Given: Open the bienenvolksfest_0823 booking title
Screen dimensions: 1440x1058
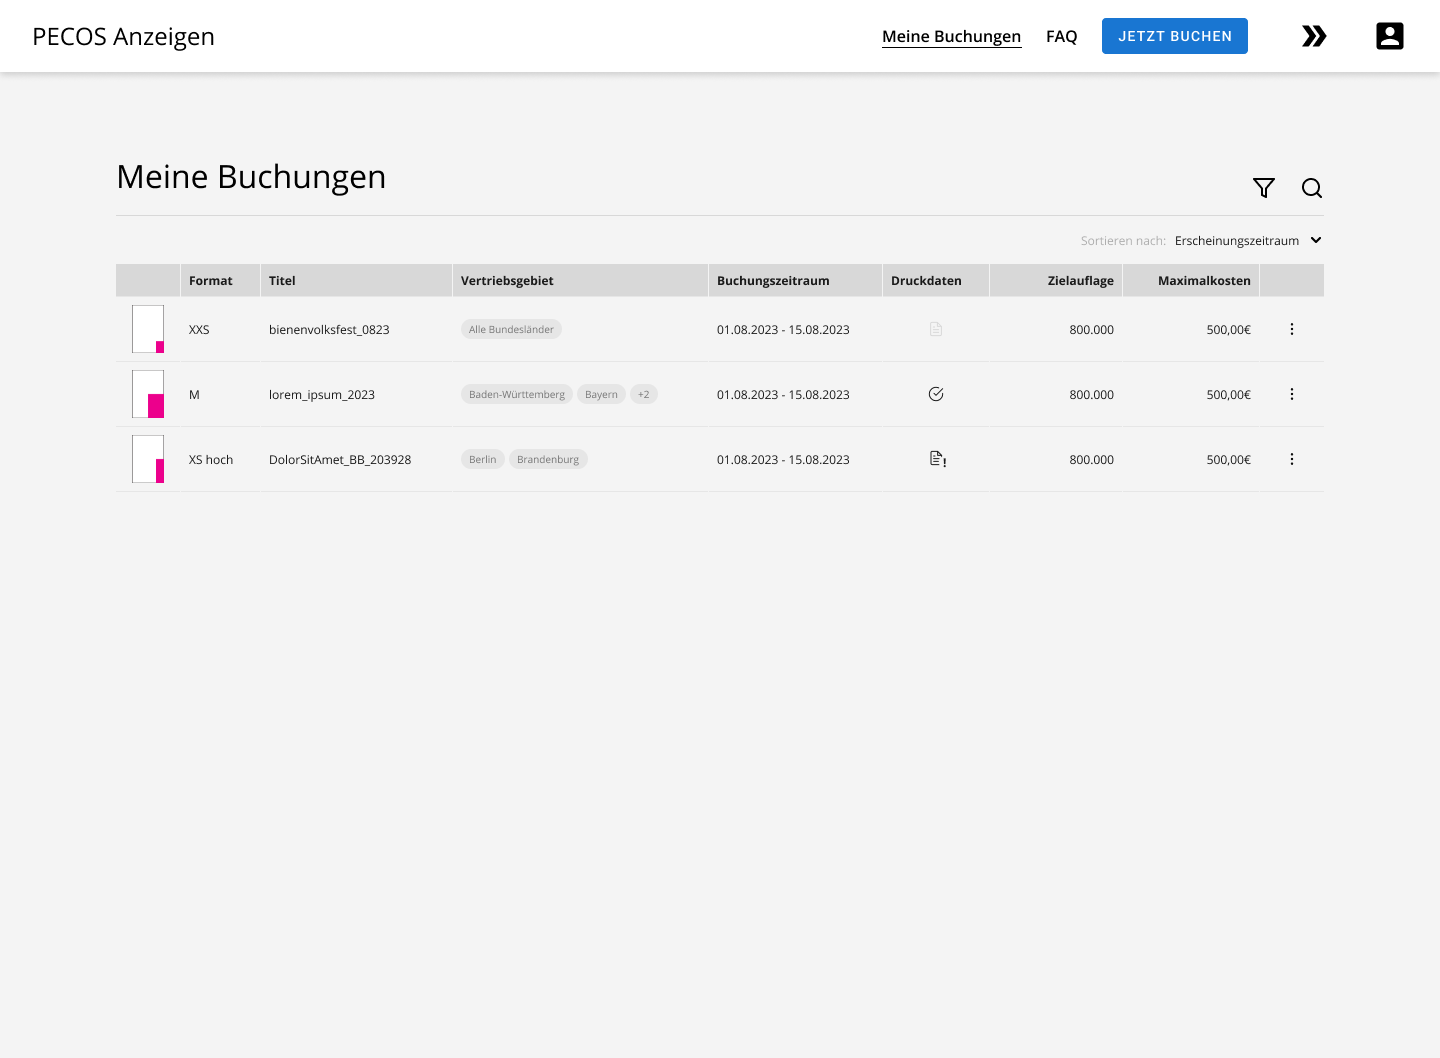Looking at the screenshot, I should pyautogui.click(x=329, y=329).
